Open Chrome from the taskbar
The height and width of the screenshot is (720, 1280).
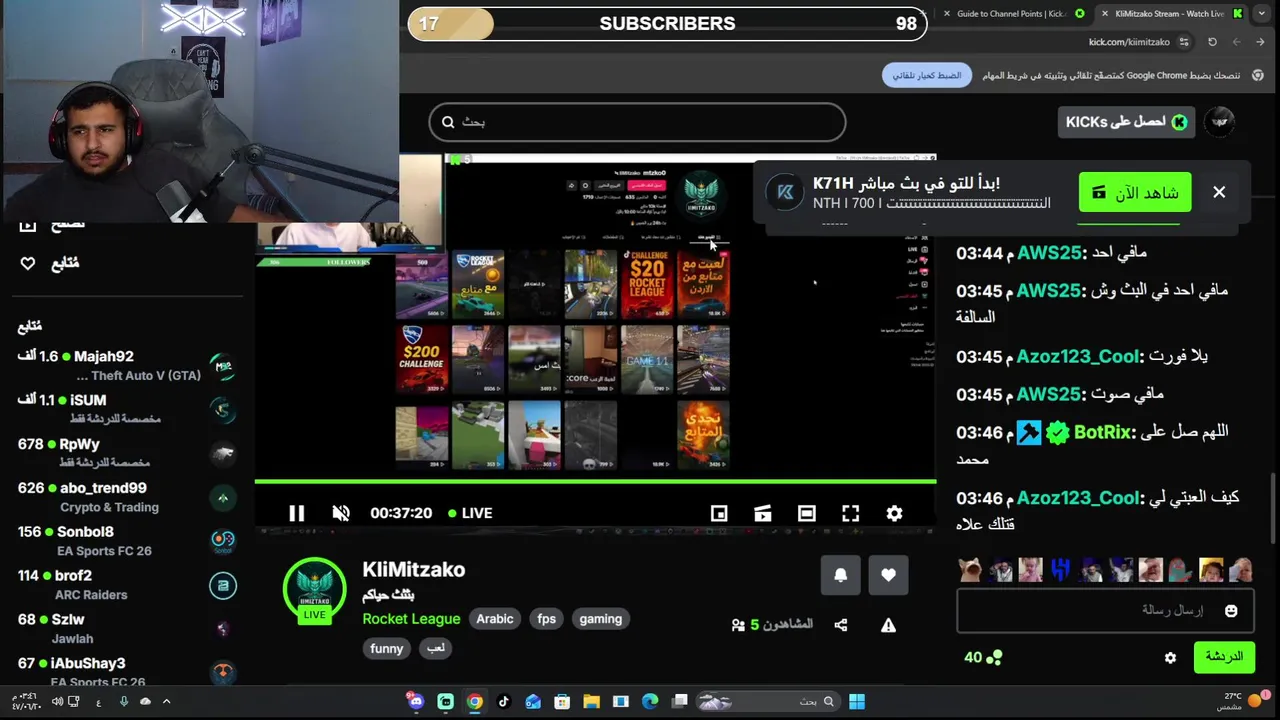(x=474, y=702)
